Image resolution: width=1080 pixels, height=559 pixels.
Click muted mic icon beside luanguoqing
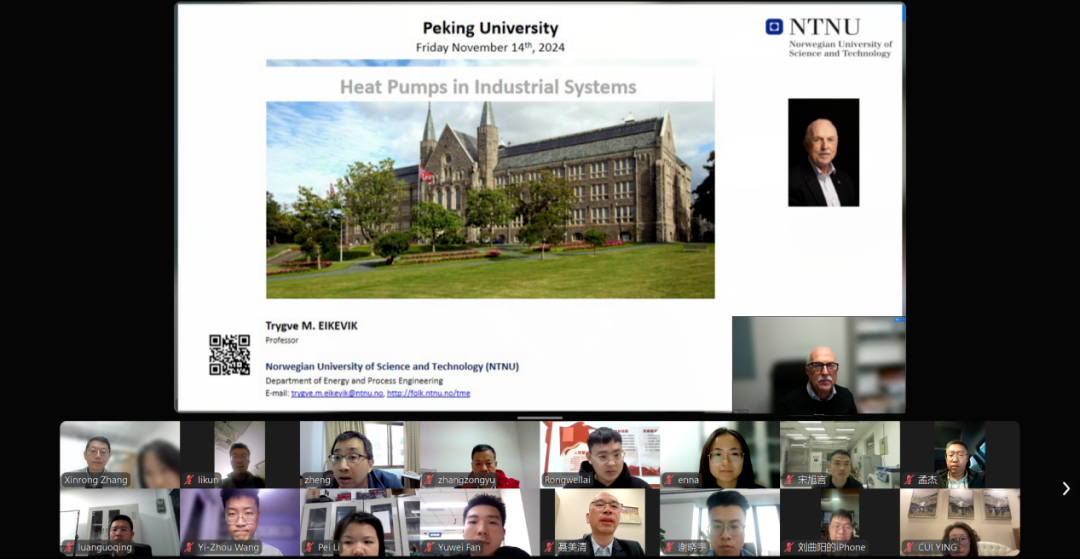point(69,547)
